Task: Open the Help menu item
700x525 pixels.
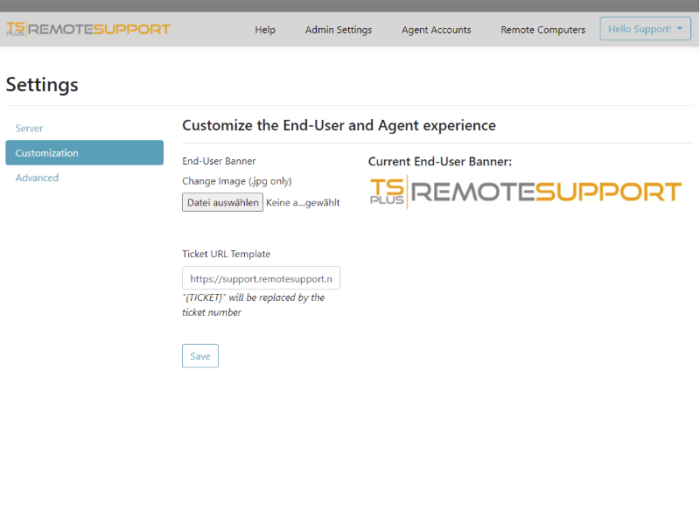Action: 265,29
